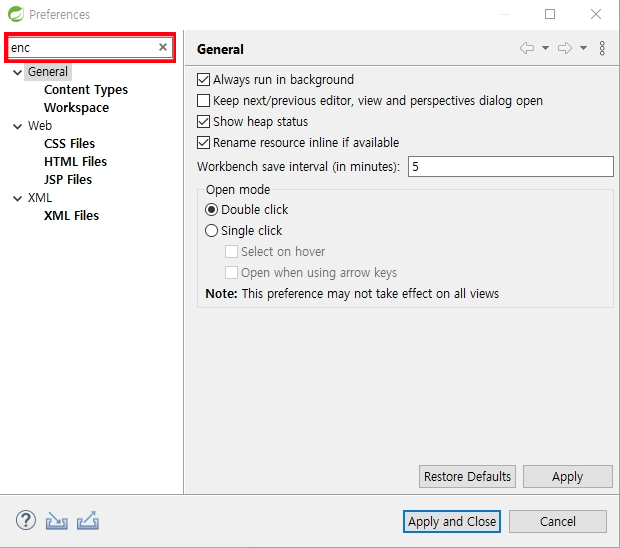620x548 pixels.
Task: Click the Workbench save interval field
Action: pyautogui.click(x=510, y=166)
